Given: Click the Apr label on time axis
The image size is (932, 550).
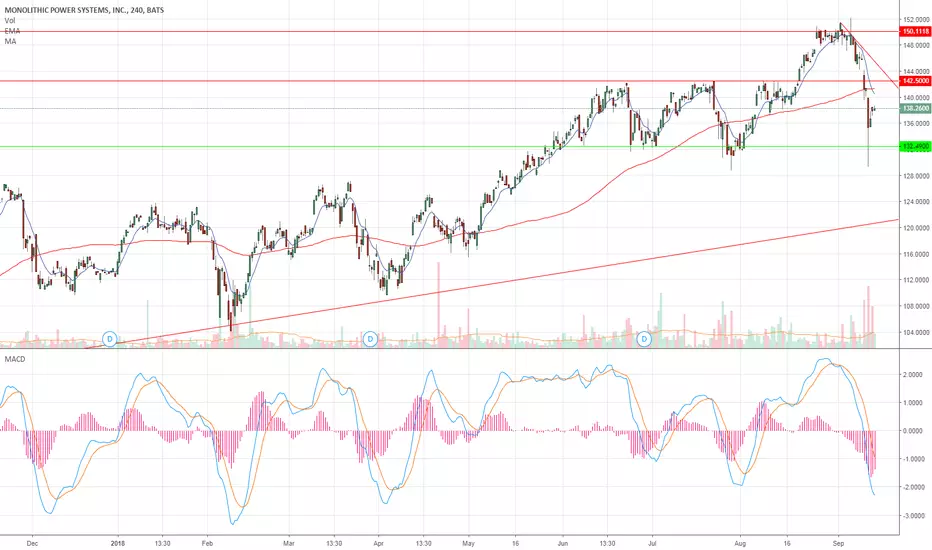Looking at the screenshot, I should tap(379, 543).
